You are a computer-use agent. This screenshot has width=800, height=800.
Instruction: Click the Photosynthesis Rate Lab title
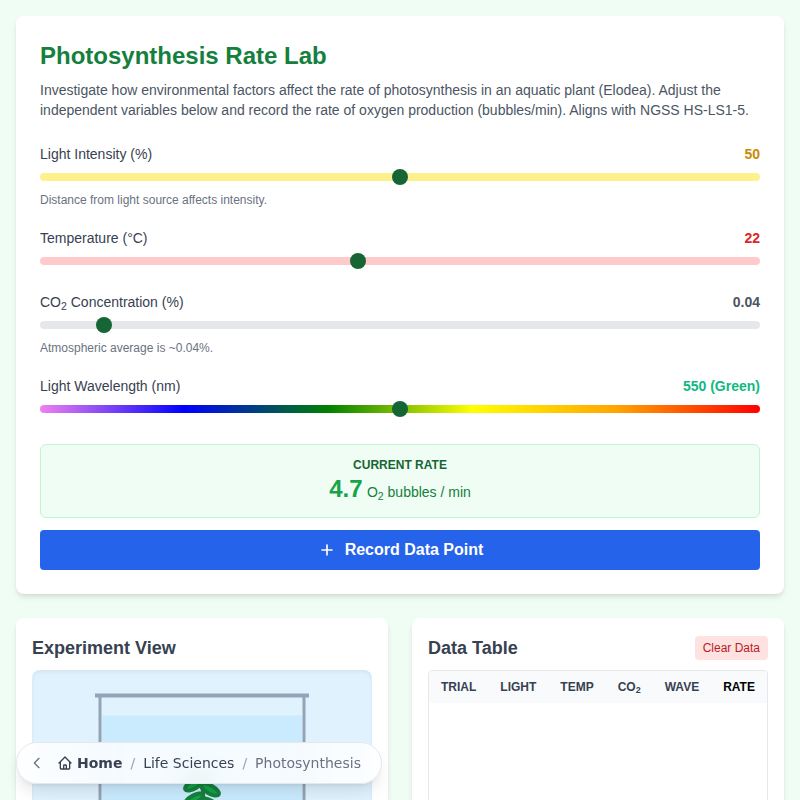[x=183, y=56]
